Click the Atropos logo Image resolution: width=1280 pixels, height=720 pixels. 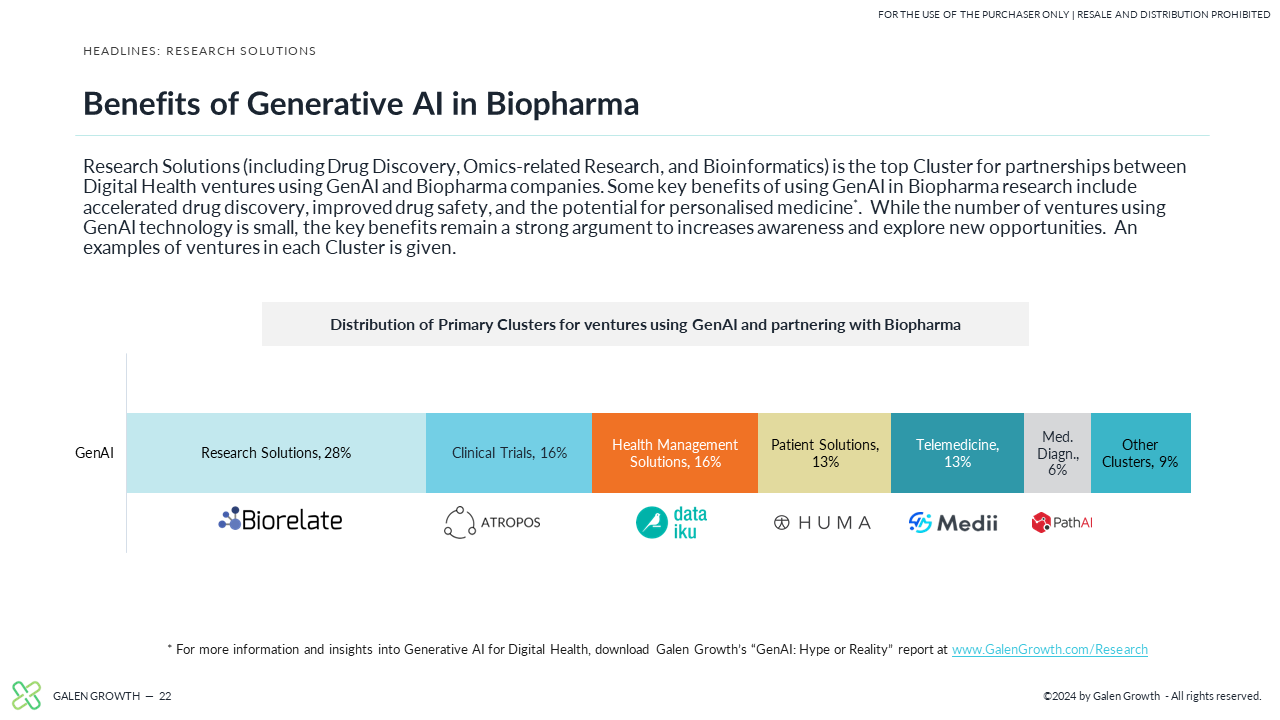[x=492, y=522]
